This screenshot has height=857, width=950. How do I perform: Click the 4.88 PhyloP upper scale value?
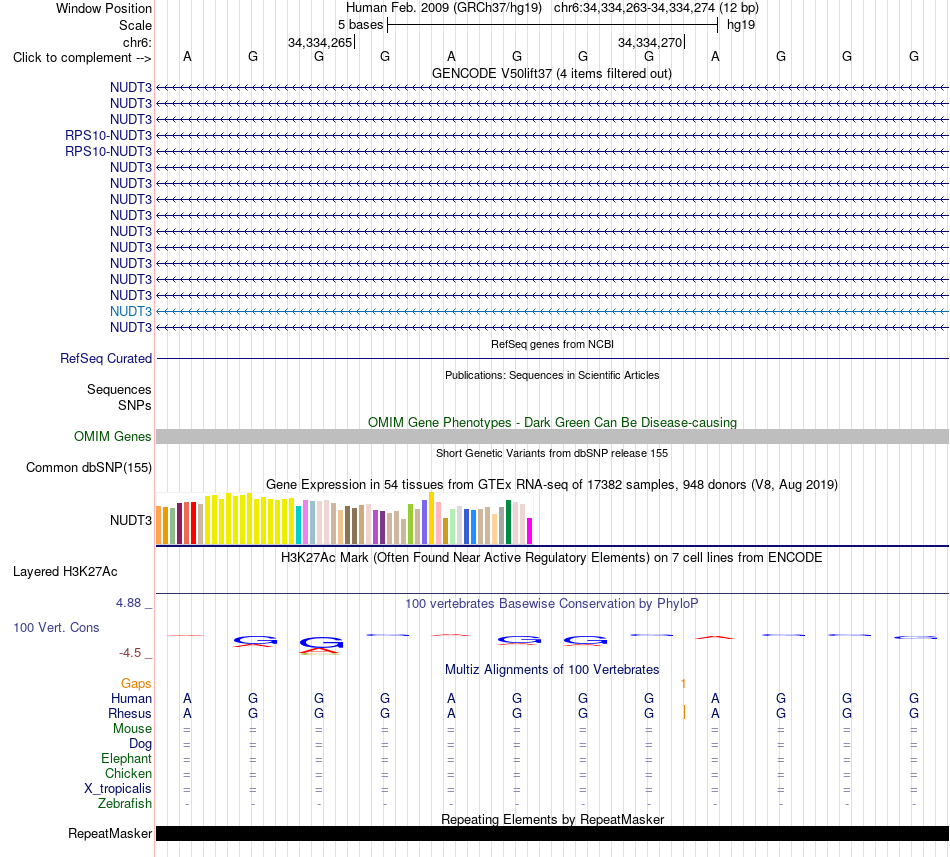[x=128, y=603]
